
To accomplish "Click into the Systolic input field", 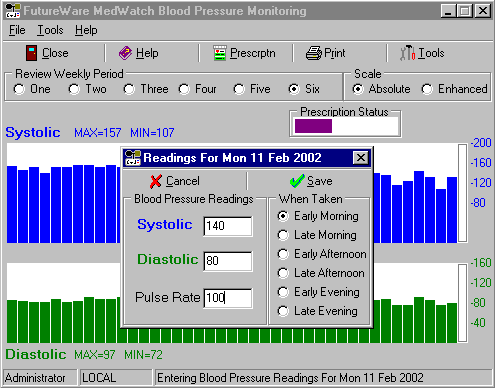I will pyautogui.click(x=228, y=226).
